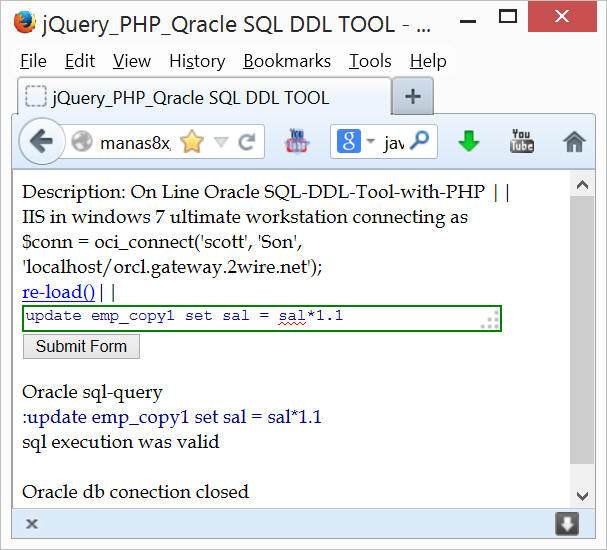Click in the SQL query text field
The width and height of the screenshot is (607, 550).
(x=250, y=318)
